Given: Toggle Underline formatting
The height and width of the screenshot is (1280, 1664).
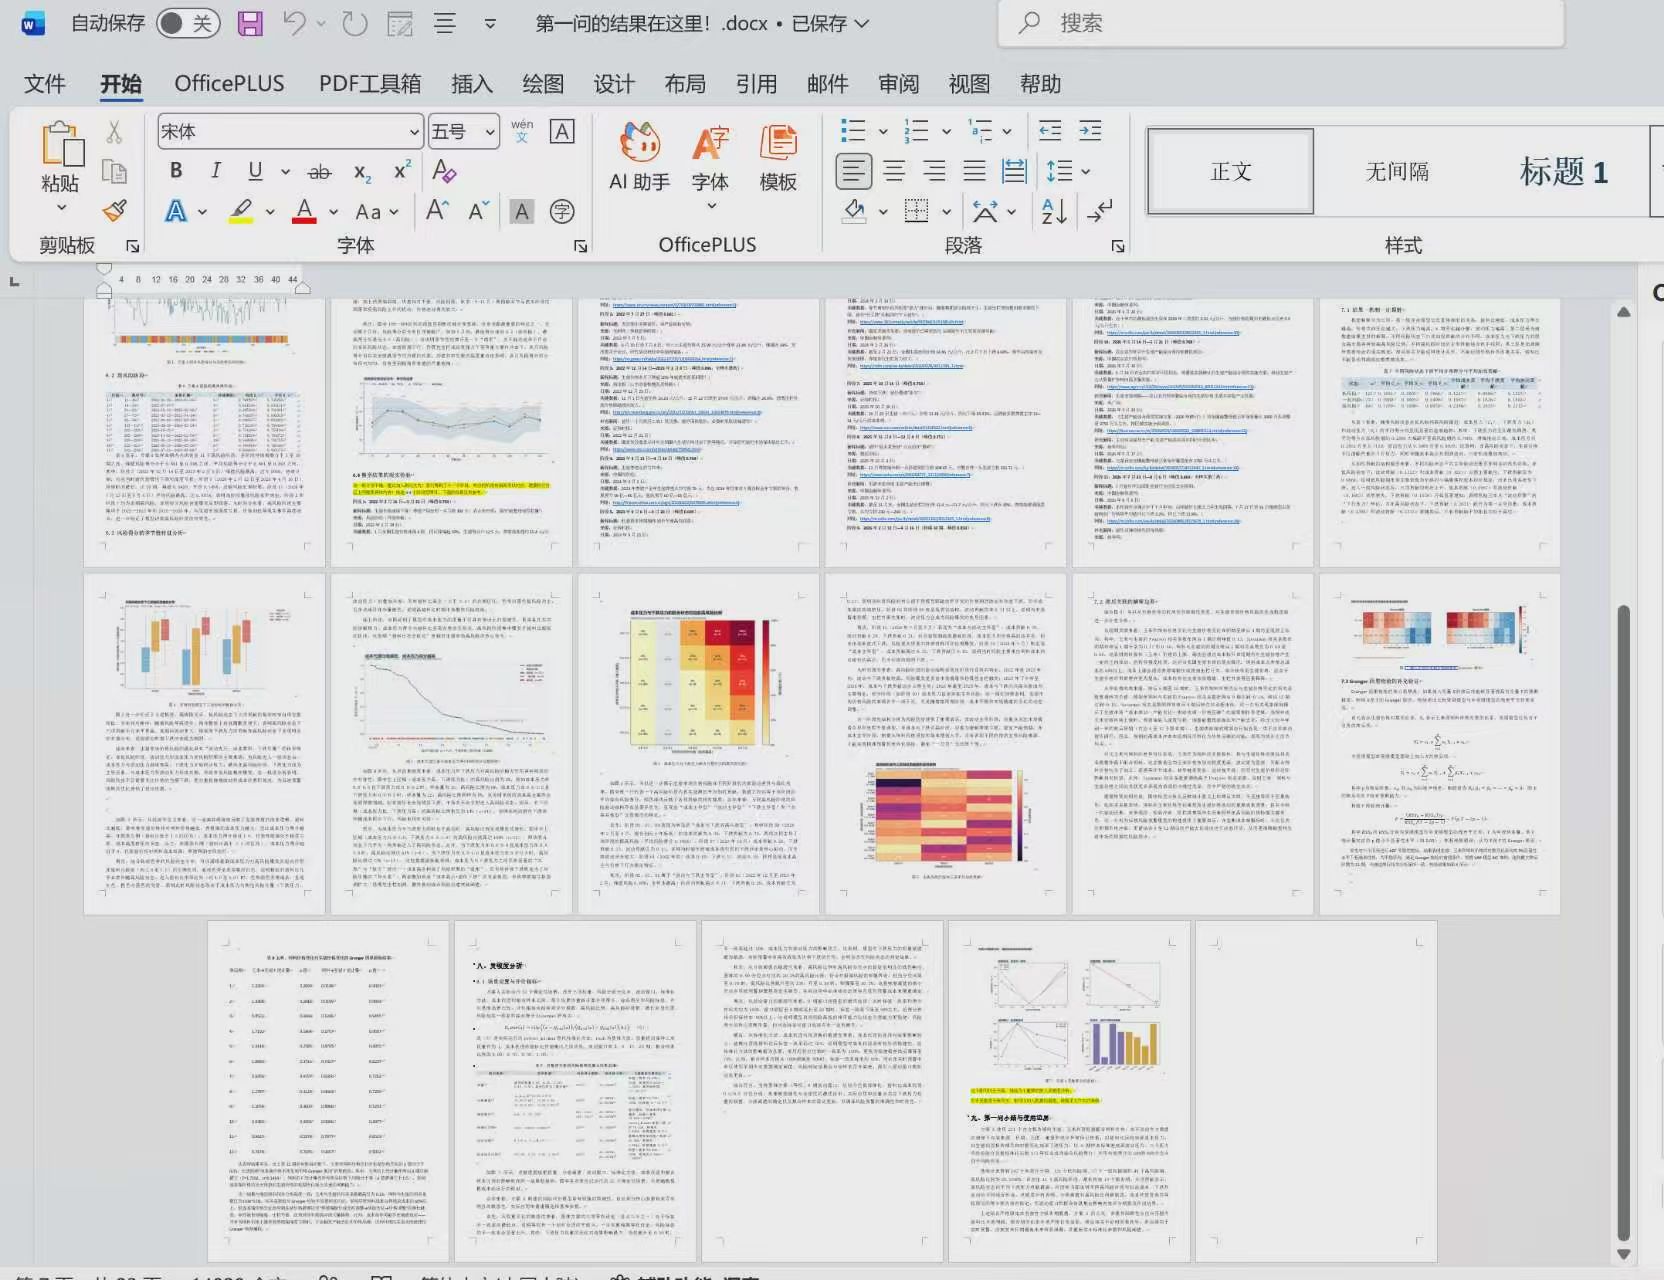Looking at the screenshot, I should click(255, 171).
